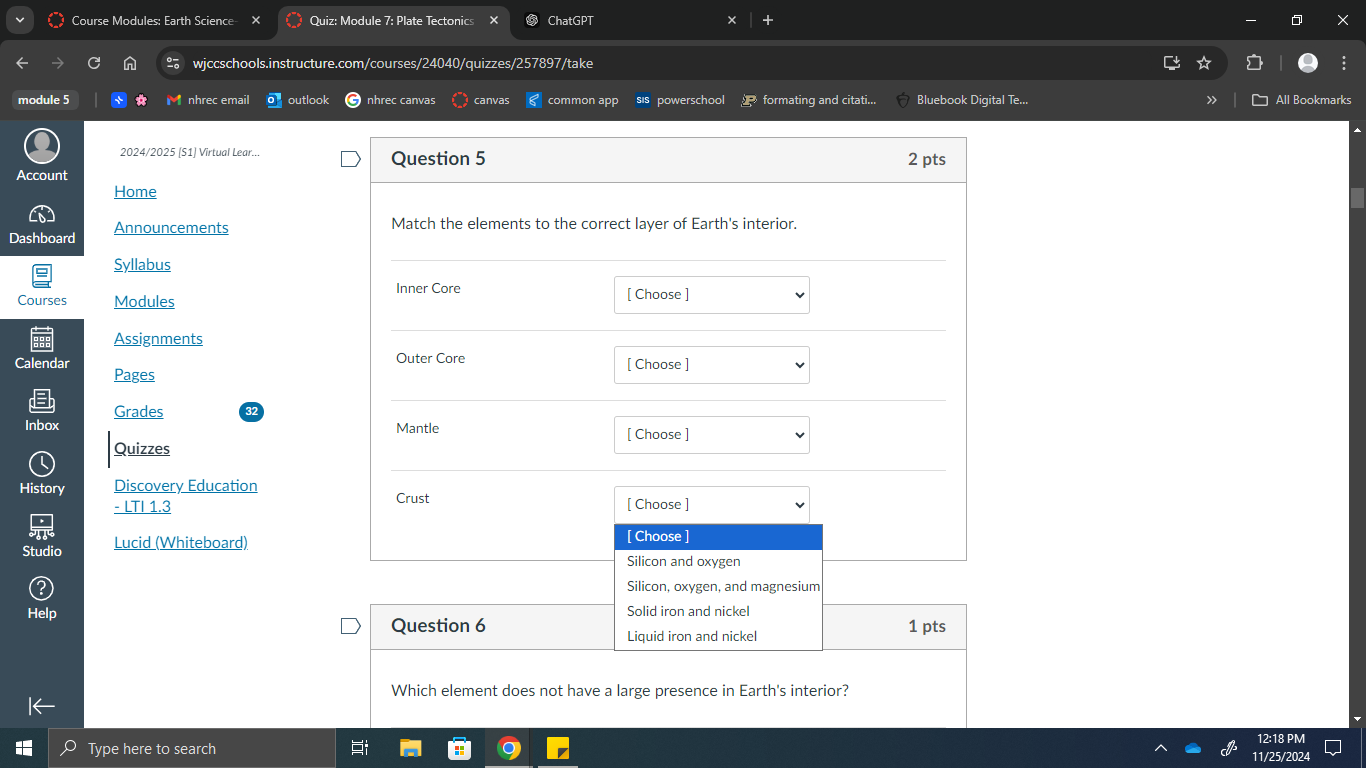The height and width of the screenshot is (768, 1366).
Task: Show hidden system tray icons
Action: 1161,748
